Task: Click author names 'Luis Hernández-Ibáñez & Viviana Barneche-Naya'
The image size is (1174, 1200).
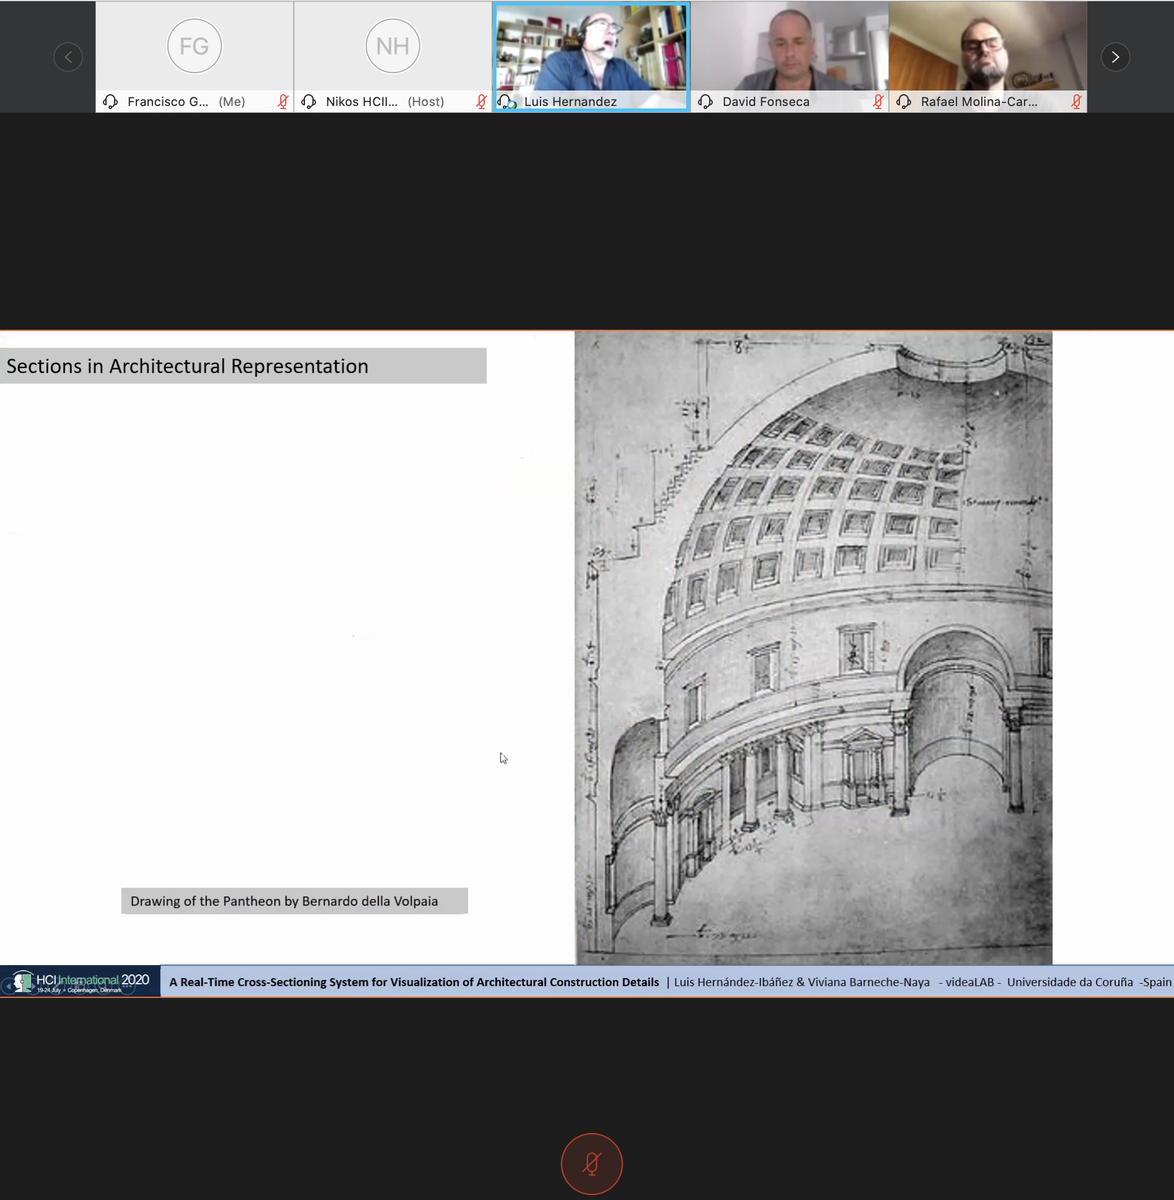Action: pos(802,982)
